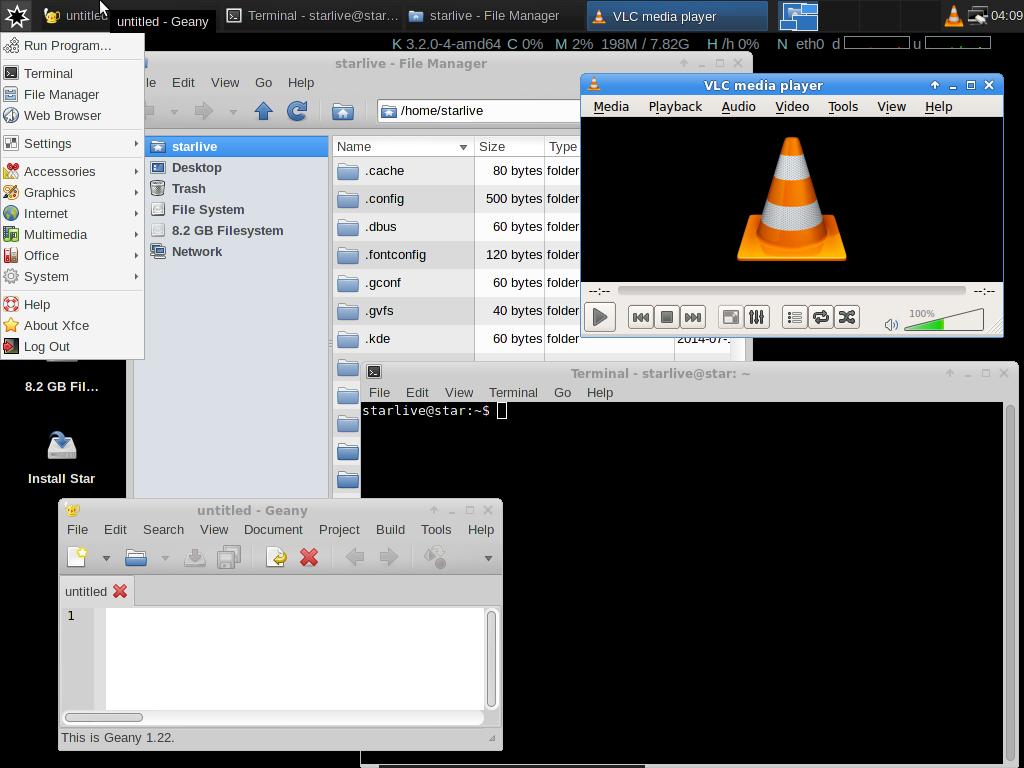Open file icon in Geany toolbar
This screenshot has width=1024, height=768.
coord(136,557)
